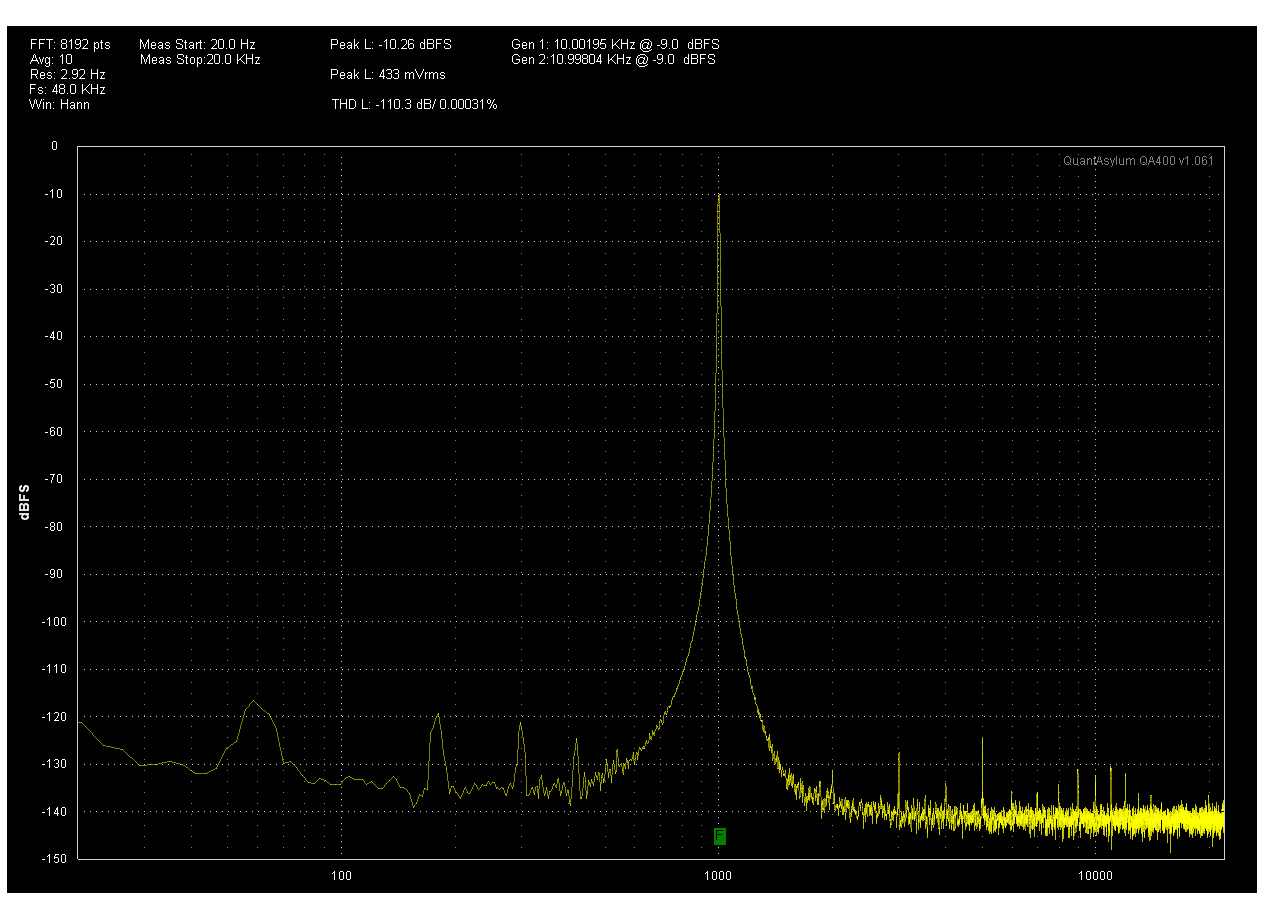
Task: Click the 100 label on the frequency axis
Action: click(x=342, y=877)
